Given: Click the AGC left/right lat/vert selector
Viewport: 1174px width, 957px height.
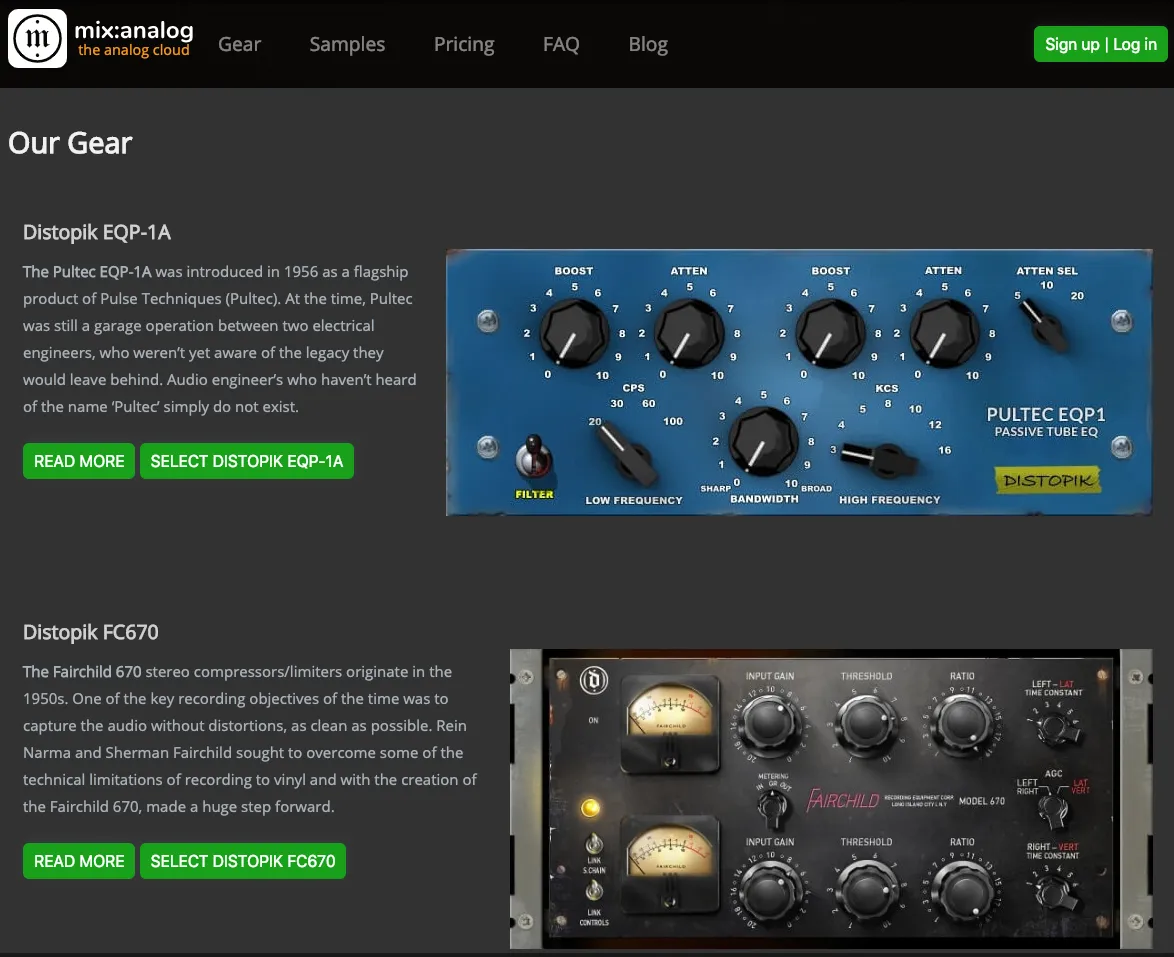Looking at the screenshot, I should point(1053,809).
